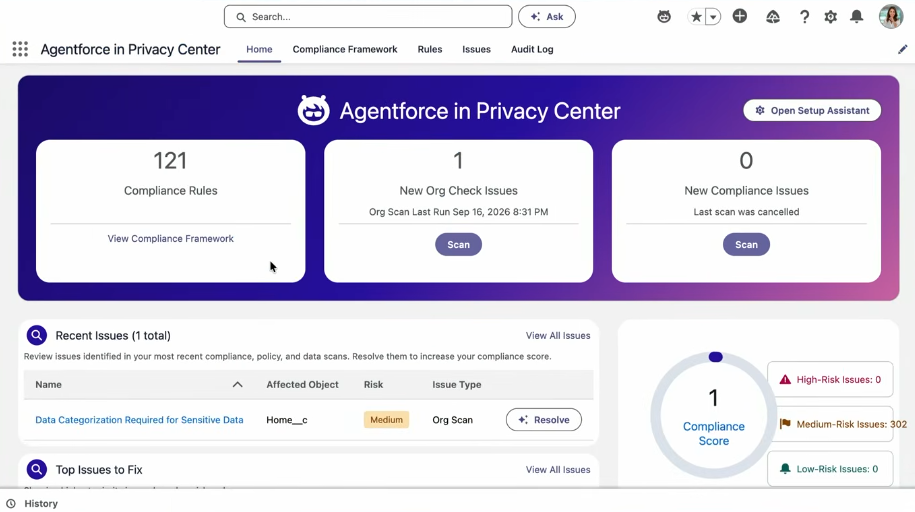
Task: Click the Compliance Score ring indicator
Action: [x=713, y=415]
